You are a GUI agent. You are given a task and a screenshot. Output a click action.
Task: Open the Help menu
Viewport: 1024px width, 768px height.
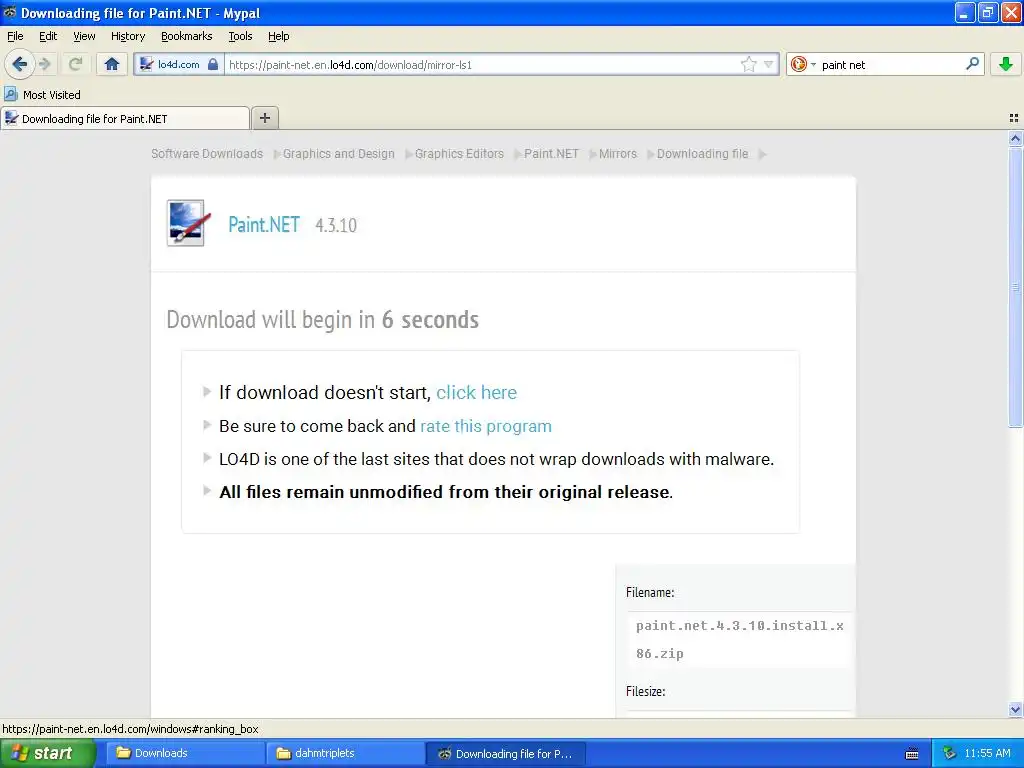pos(278,36)
